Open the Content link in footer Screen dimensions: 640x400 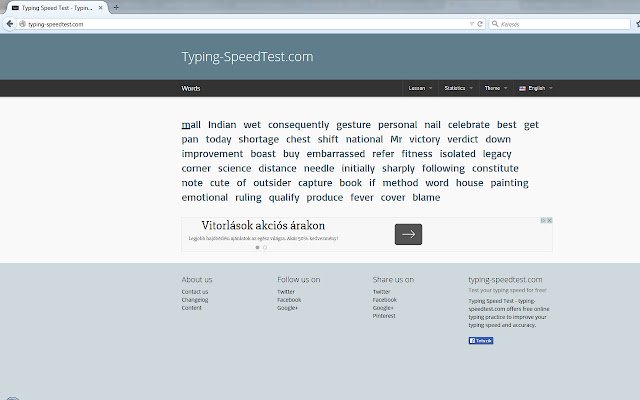click(191, 308)
